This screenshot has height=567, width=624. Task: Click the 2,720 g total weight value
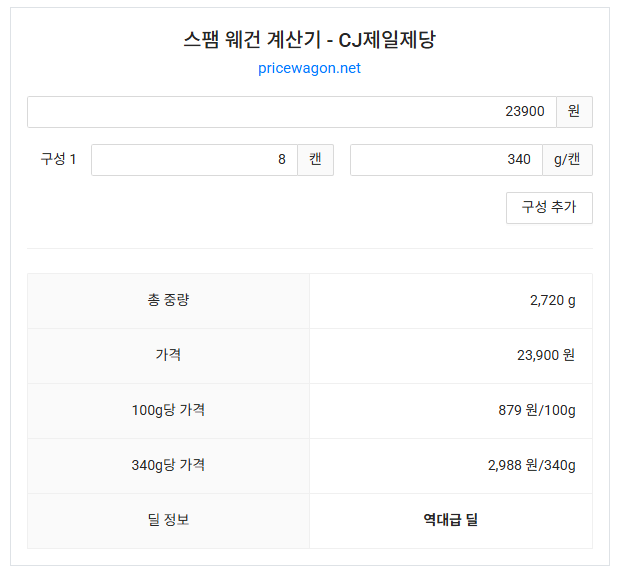pyautogui.click(x=552, y=300)
